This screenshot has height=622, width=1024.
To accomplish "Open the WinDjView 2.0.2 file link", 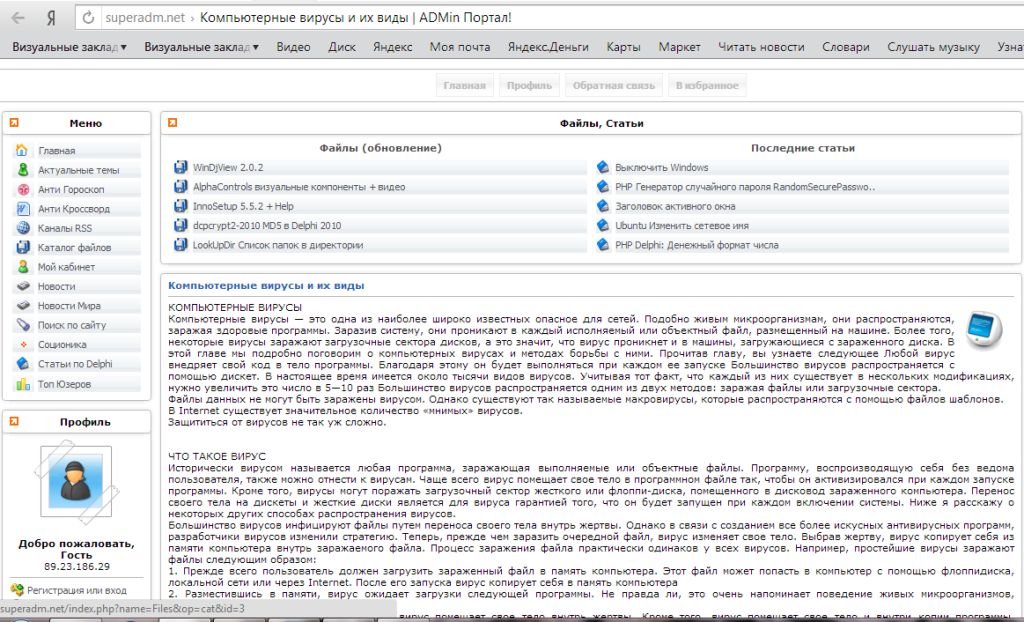I will click(x=228, y=167).
